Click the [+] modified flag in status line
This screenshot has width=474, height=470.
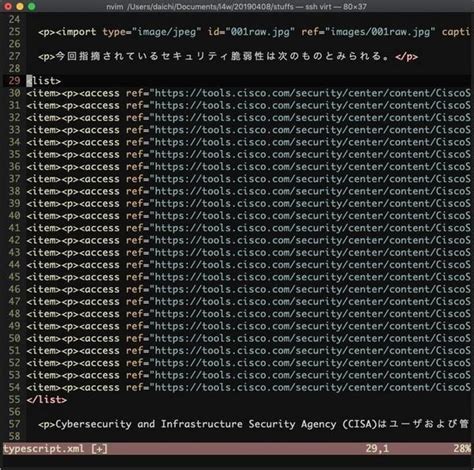99,449
